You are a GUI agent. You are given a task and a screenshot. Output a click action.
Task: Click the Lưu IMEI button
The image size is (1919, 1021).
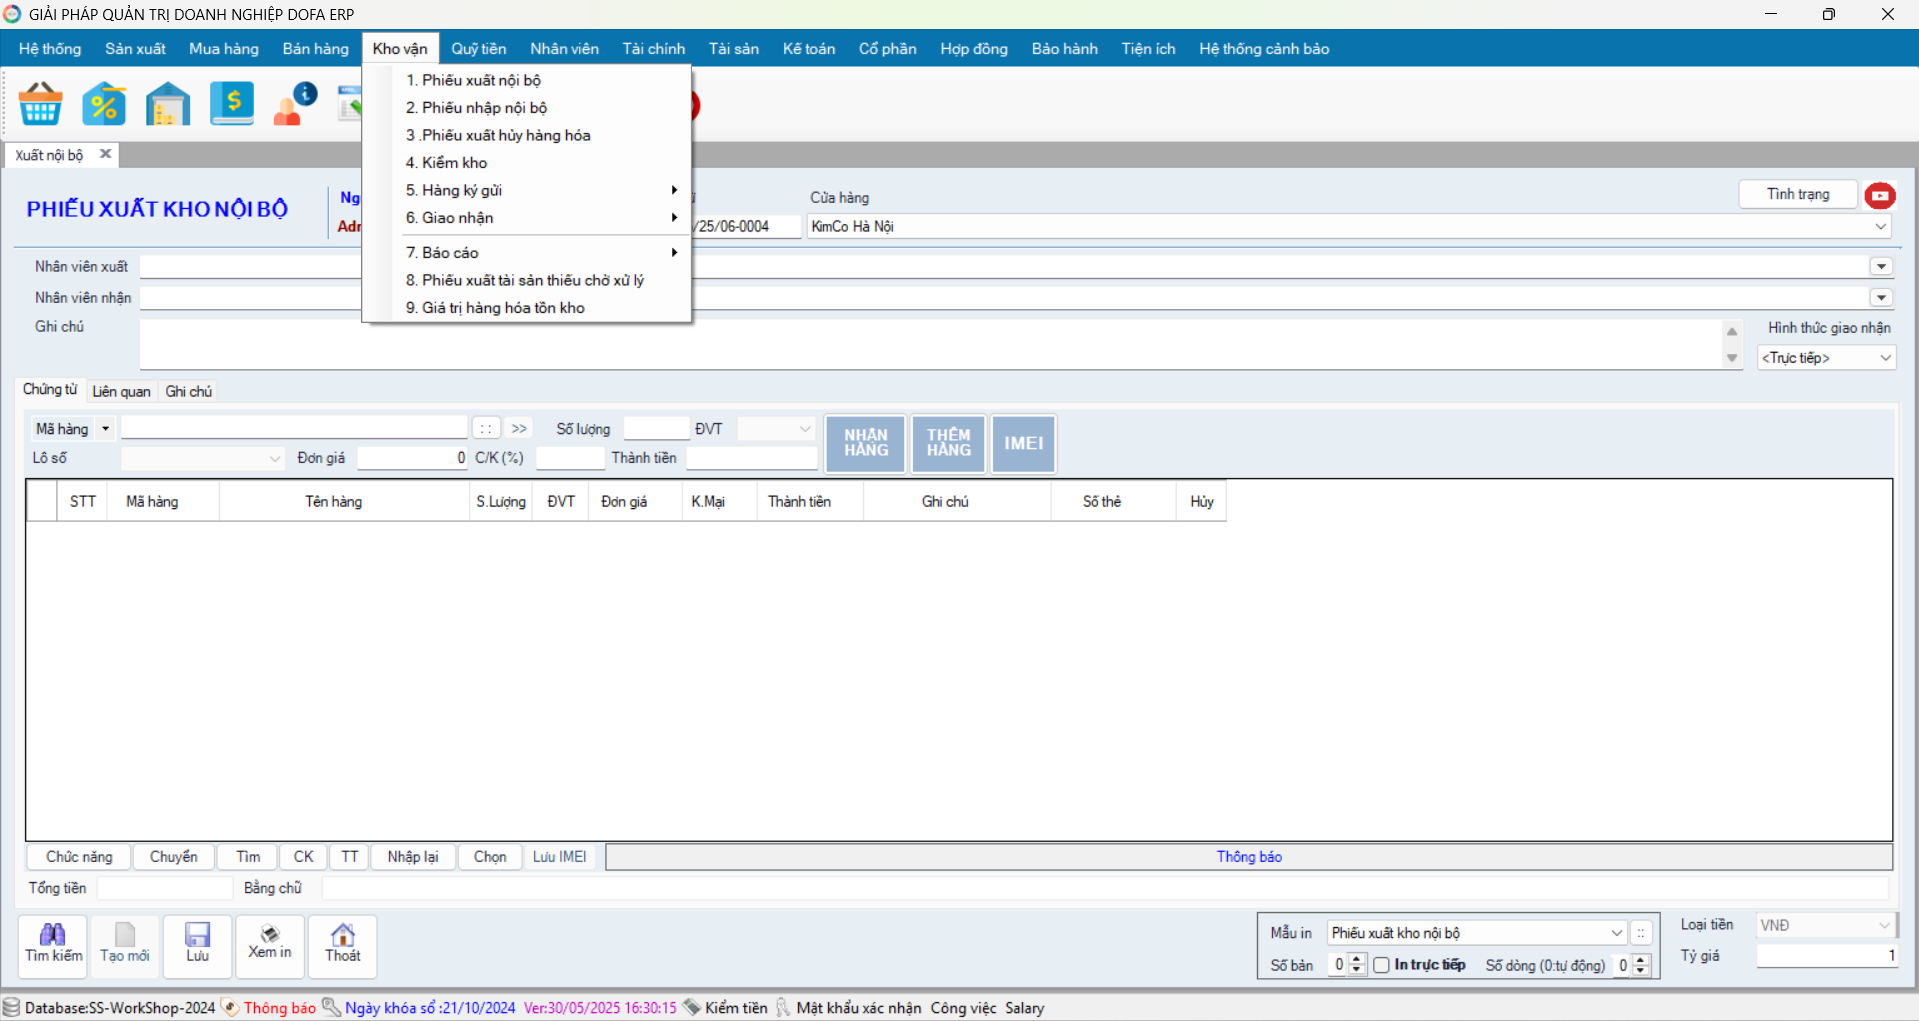coord(560,857)
